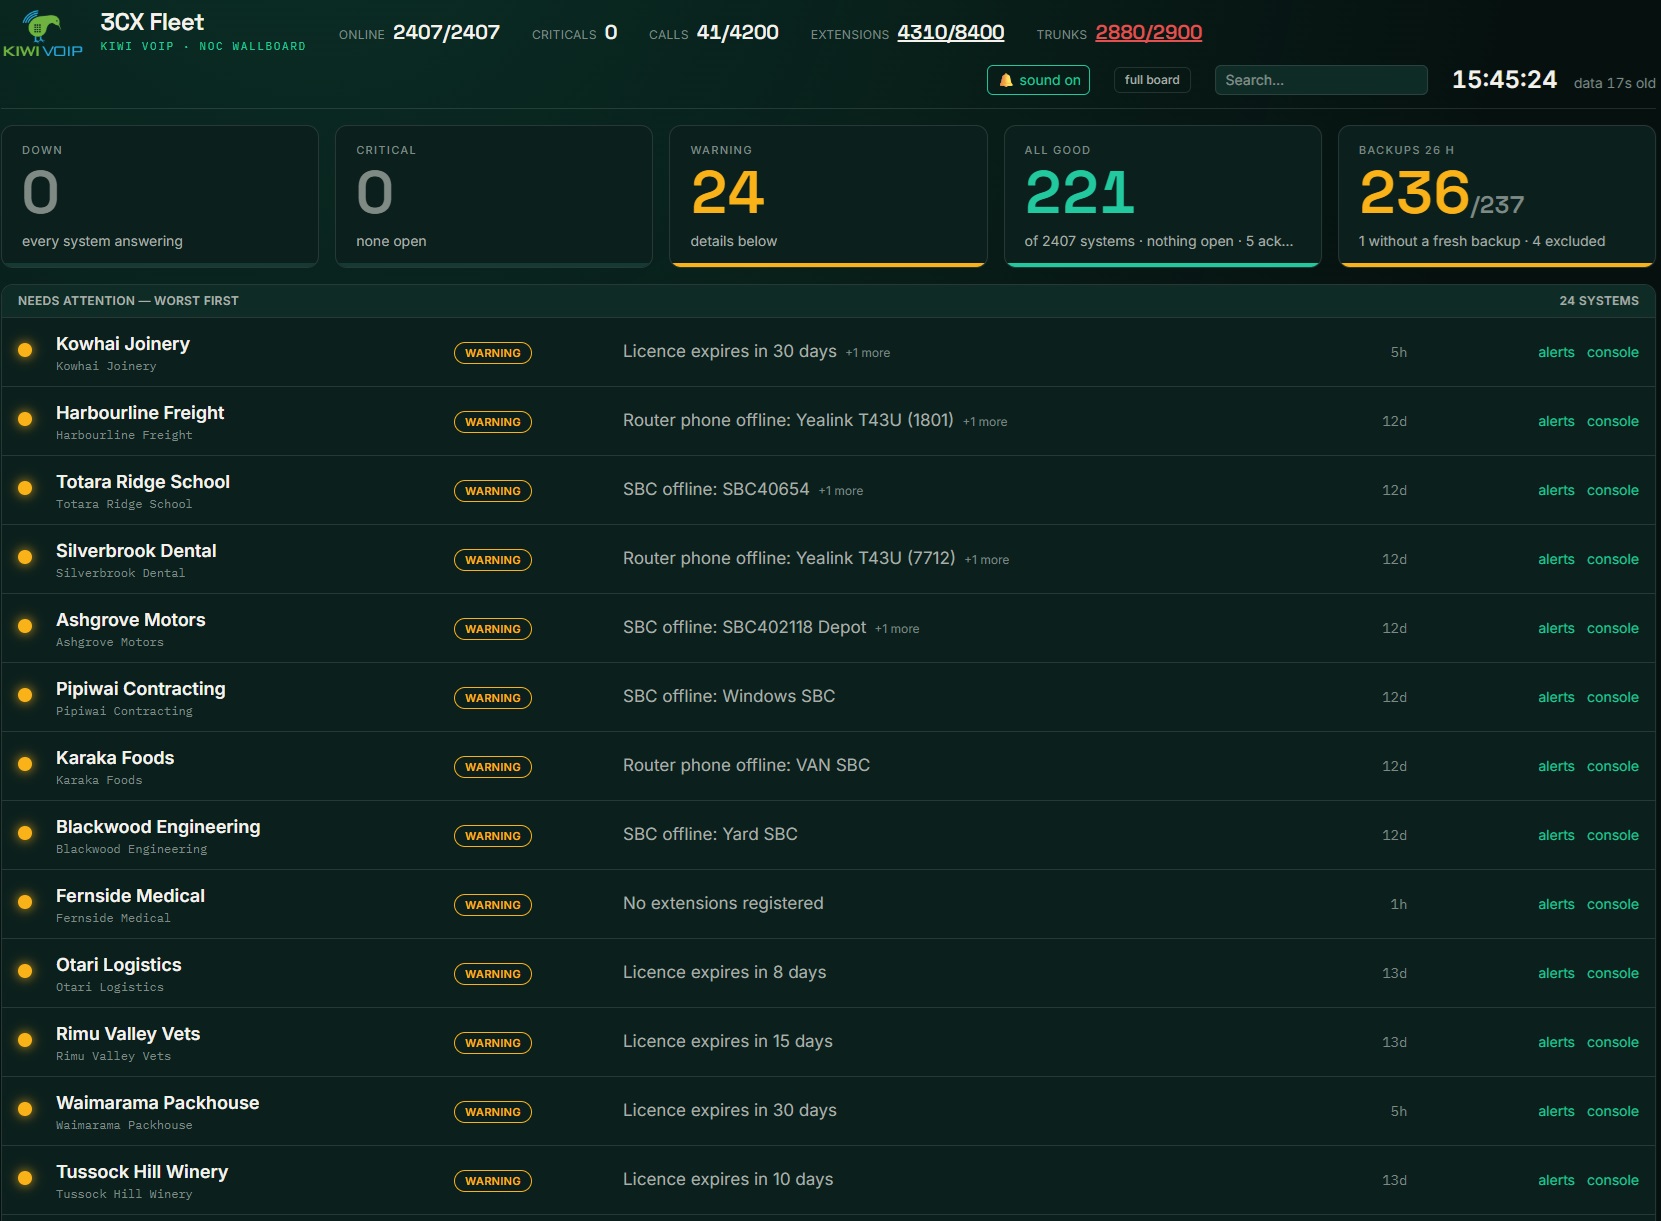View alerts for Waimarama Packhouse
Viewport: 1661px width, 1221px height.
point(1556,1111)
